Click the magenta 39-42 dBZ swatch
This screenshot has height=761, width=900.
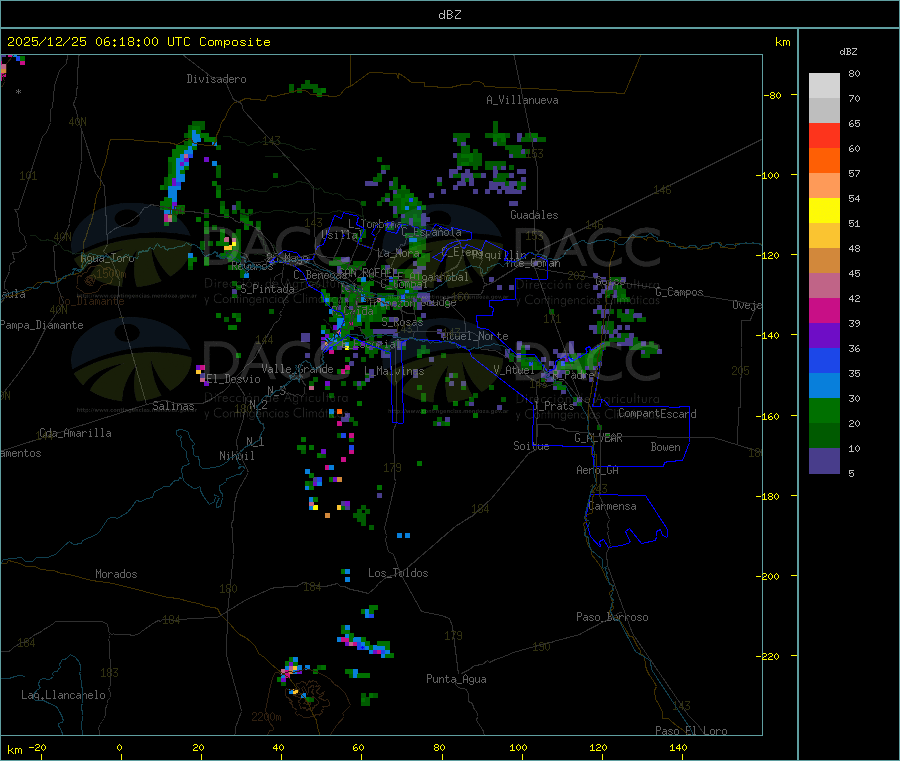click(x=824, y=310)
